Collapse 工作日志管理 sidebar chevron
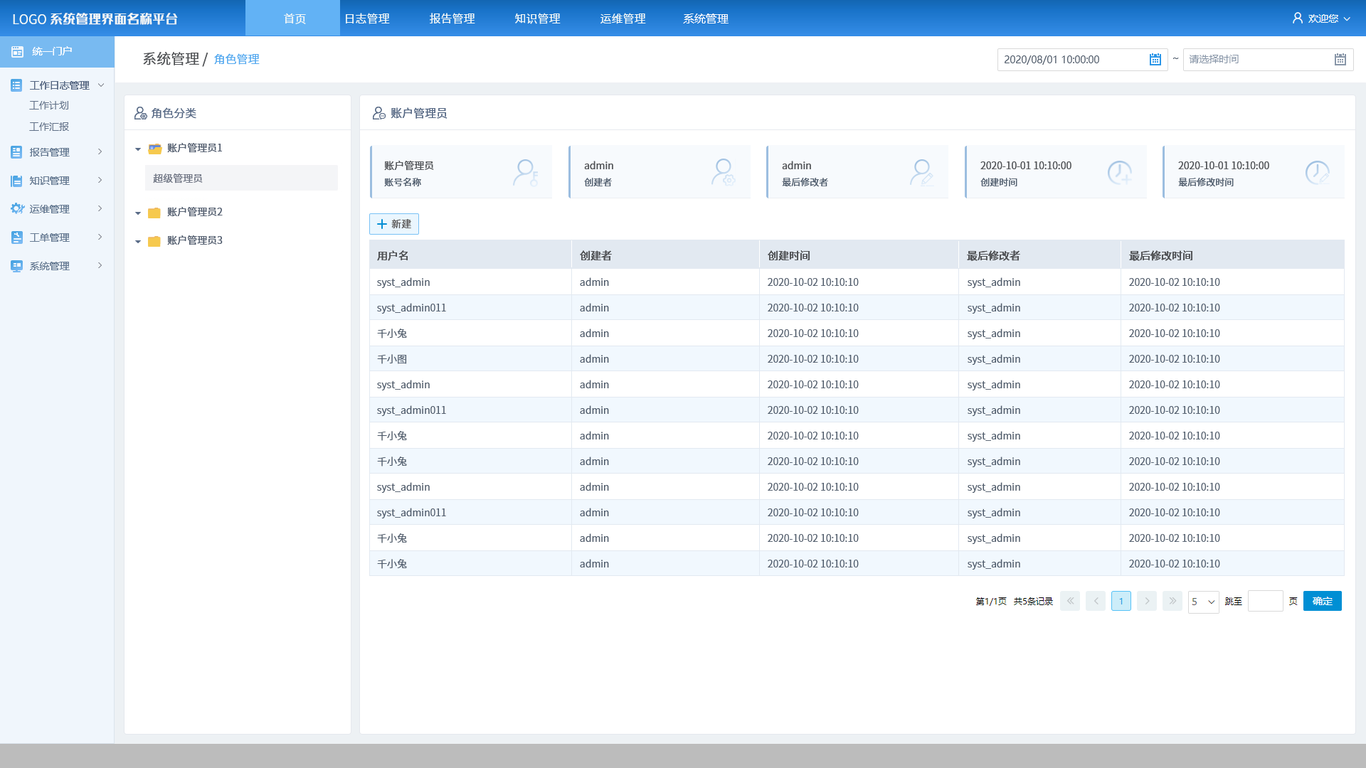 (101, 85)
